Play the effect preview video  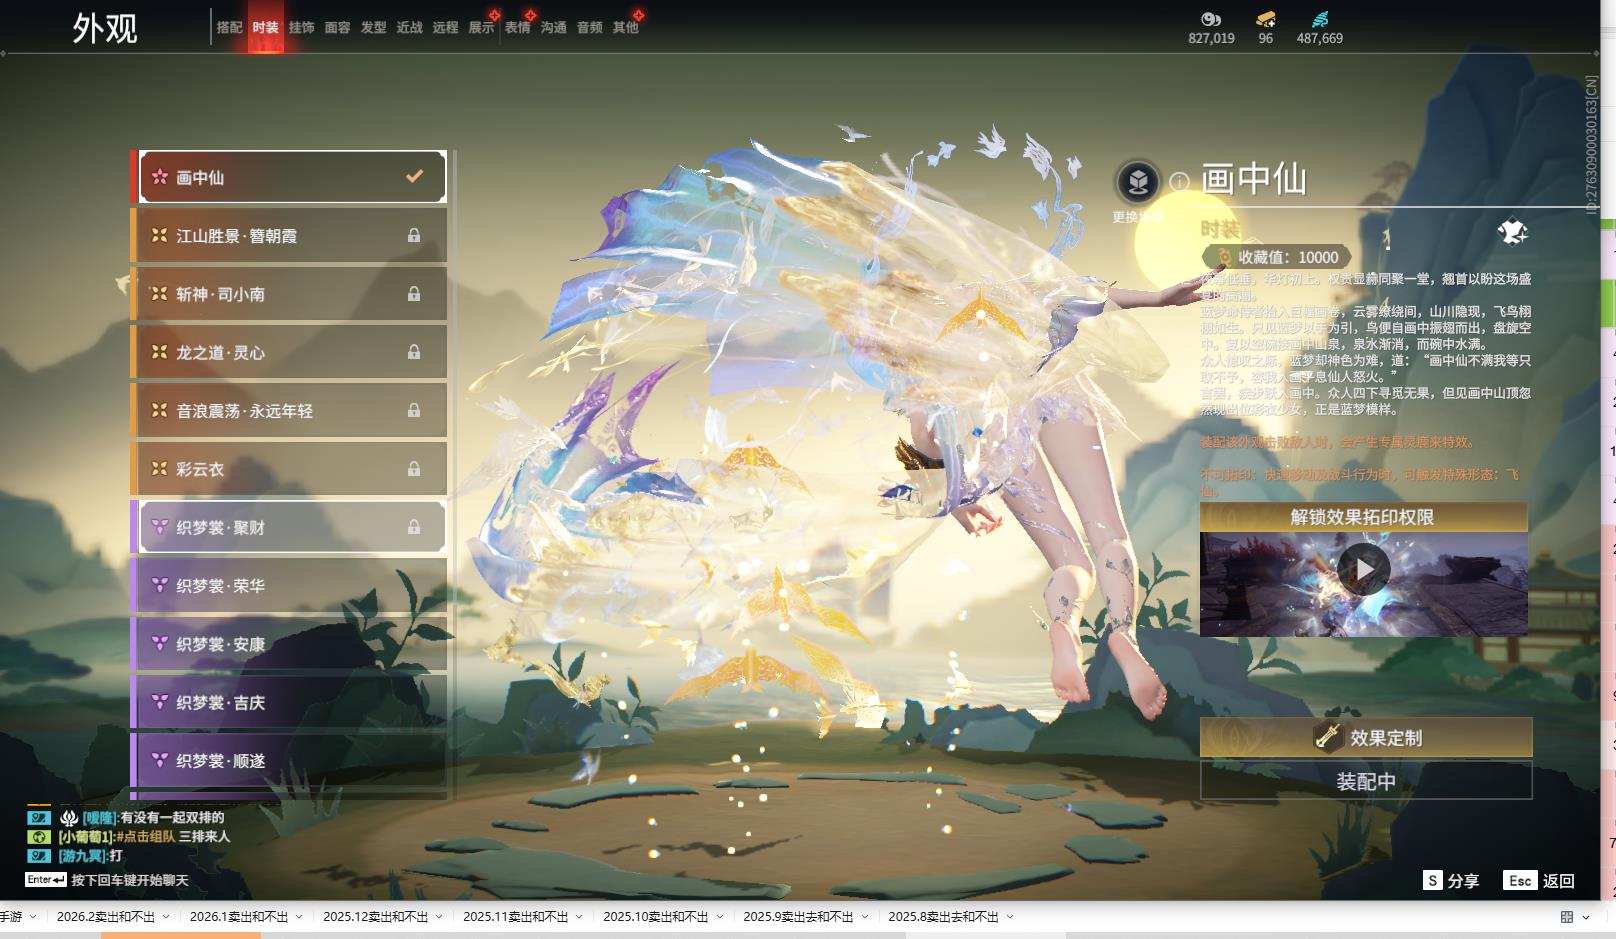(x=1363, y=569)
